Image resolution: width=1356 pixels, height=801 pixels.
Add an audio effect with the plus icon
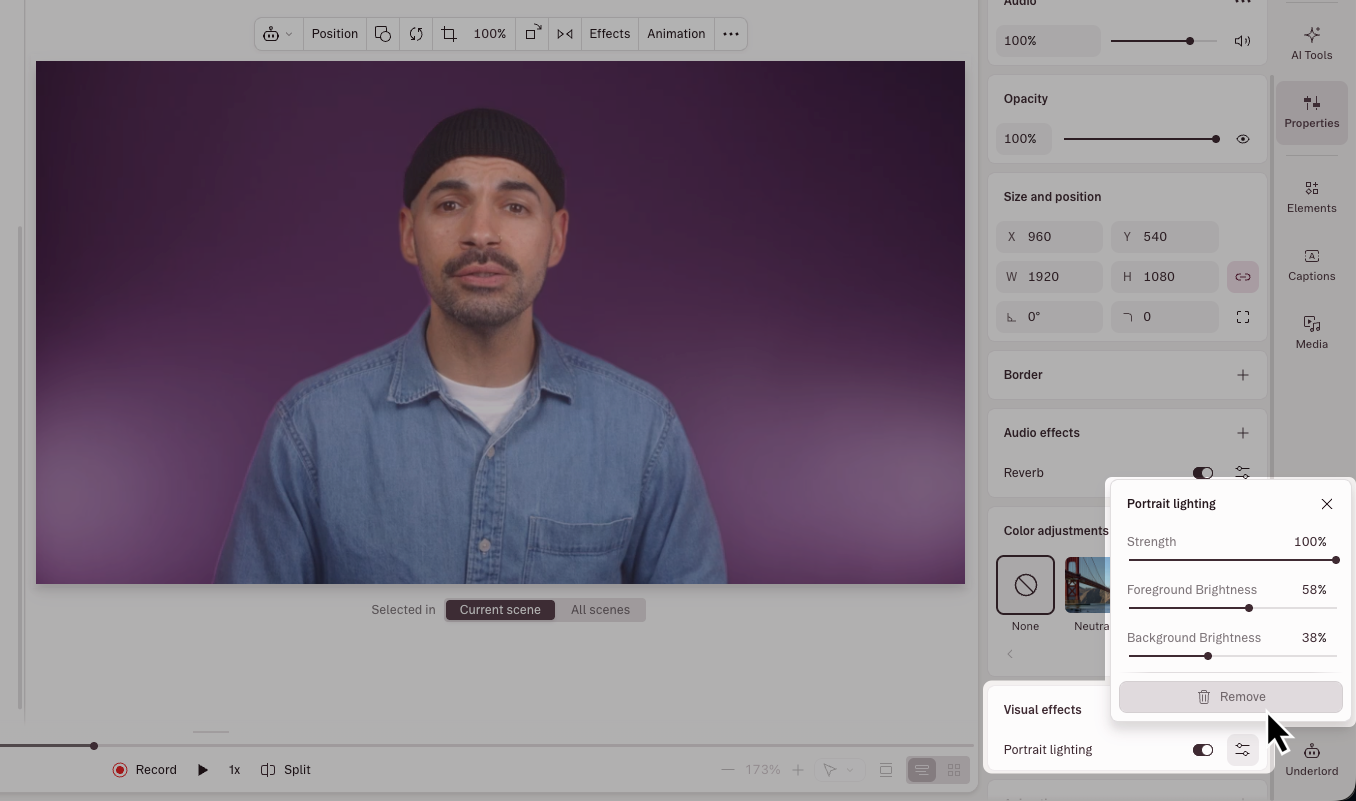tap(1243, 433)
